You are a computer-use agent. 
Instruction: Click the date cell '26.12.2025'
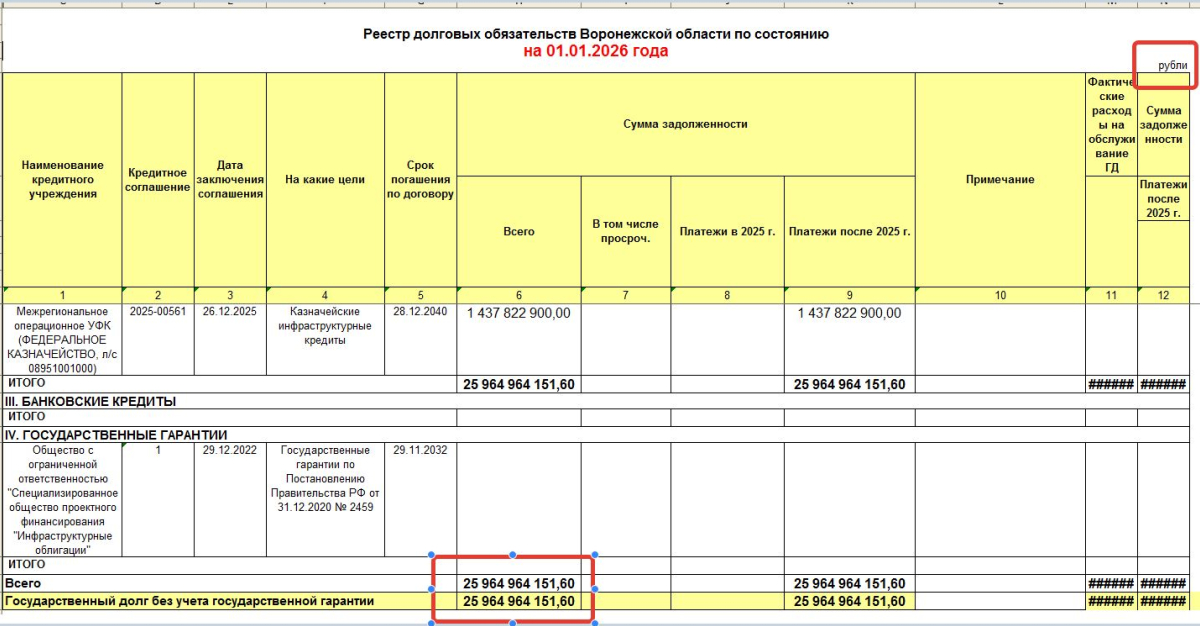tap(230, 312)
